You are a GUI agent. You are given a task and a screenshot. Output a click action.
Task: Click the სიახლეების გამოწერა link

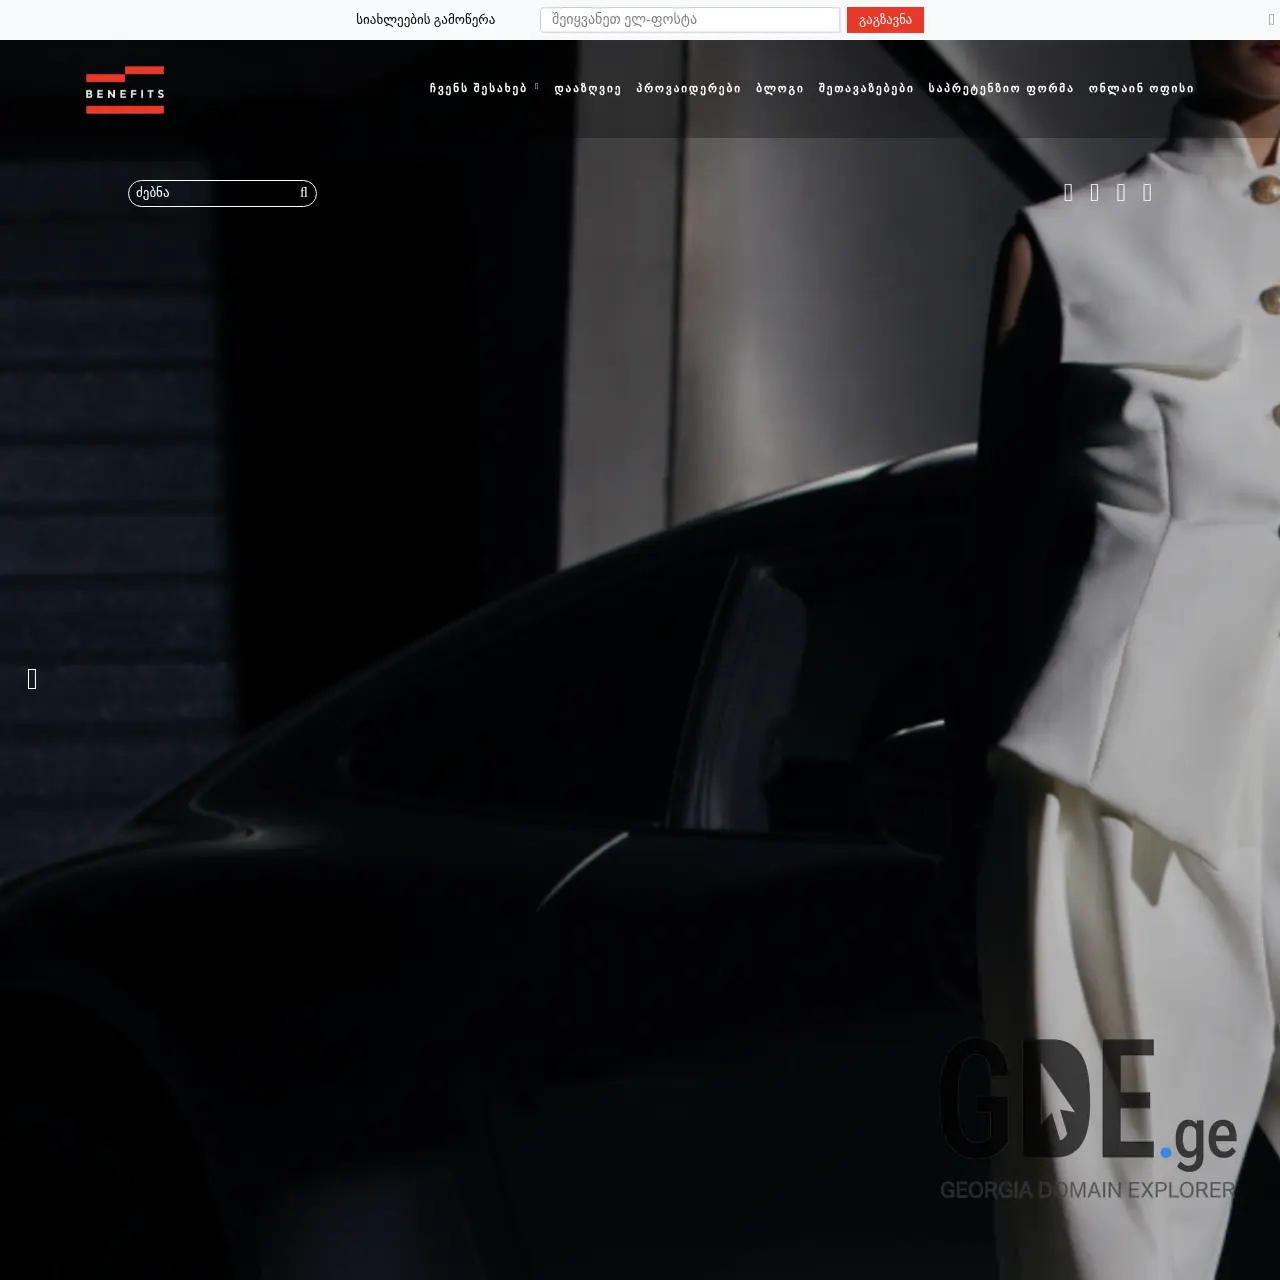425,19
